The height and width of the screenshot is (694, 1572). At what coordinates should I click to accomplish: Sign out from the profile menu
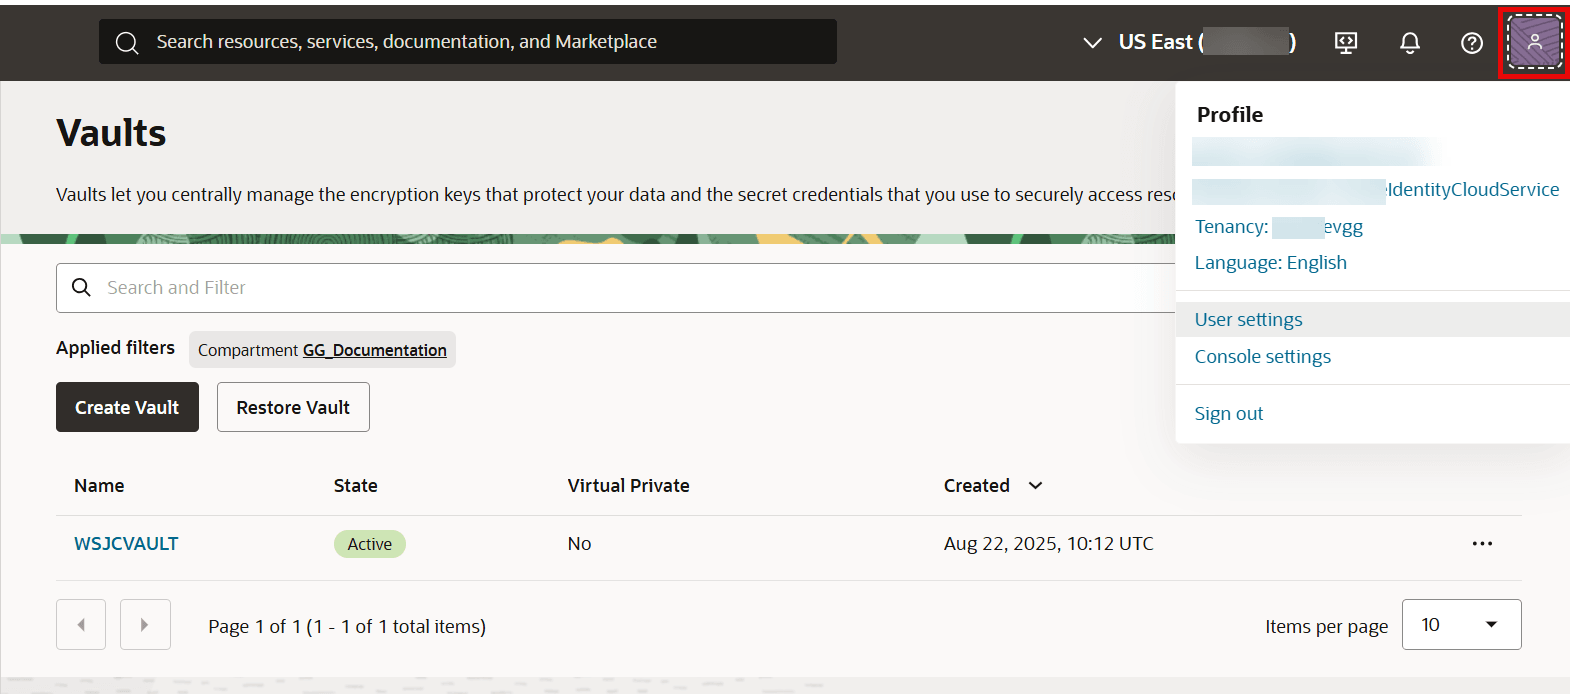pyautogui.click(x=1228, y=413)
